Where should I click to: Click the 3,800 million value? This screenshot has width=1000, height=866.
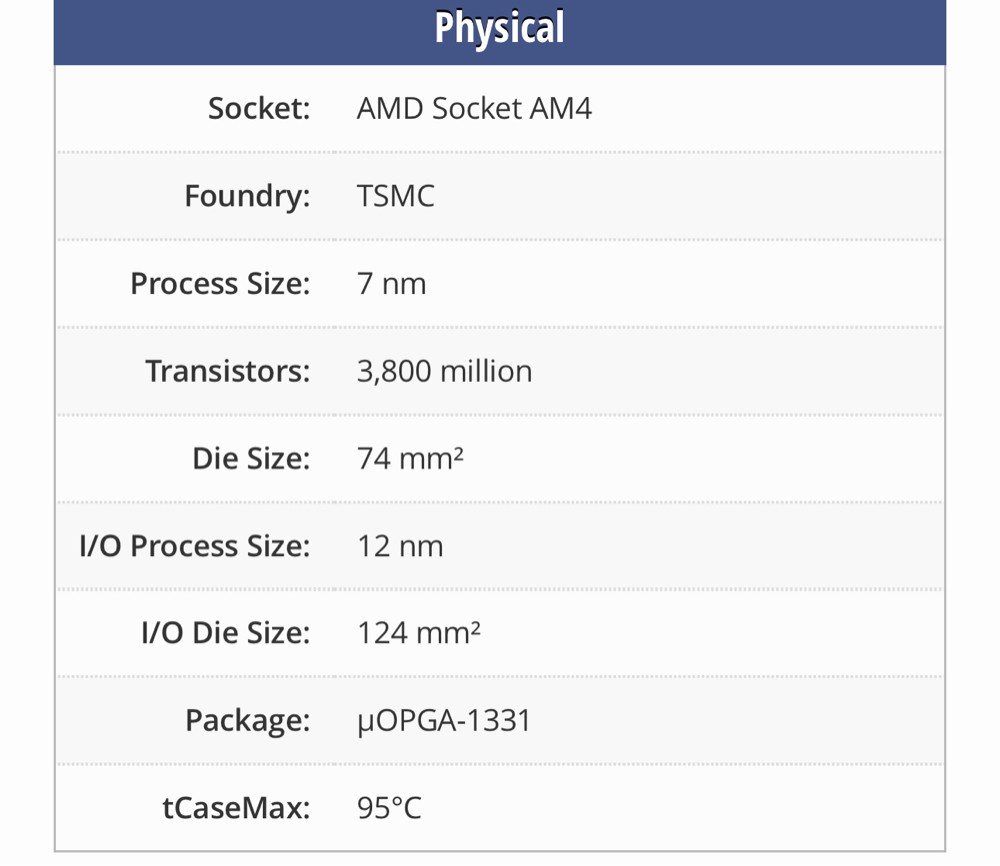click(444, 371)
